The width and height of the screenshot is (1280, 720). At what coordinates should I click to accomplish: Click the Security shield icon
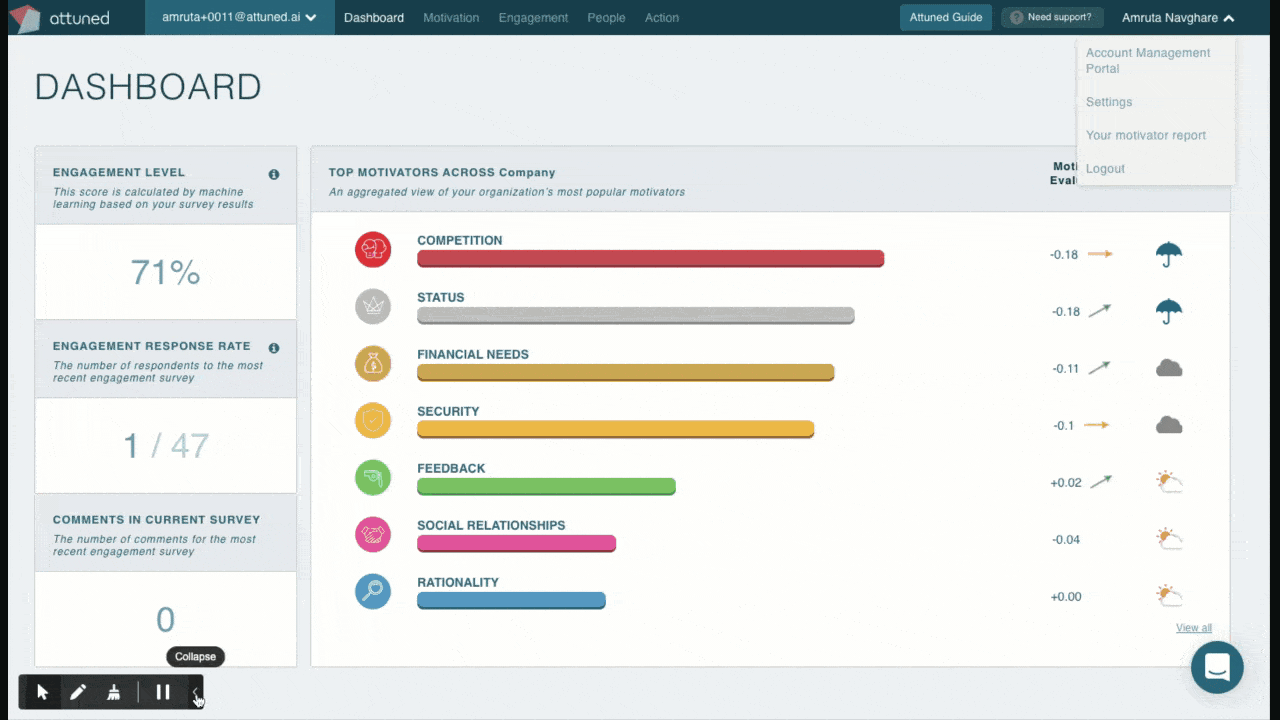click(x=373, y=420)
